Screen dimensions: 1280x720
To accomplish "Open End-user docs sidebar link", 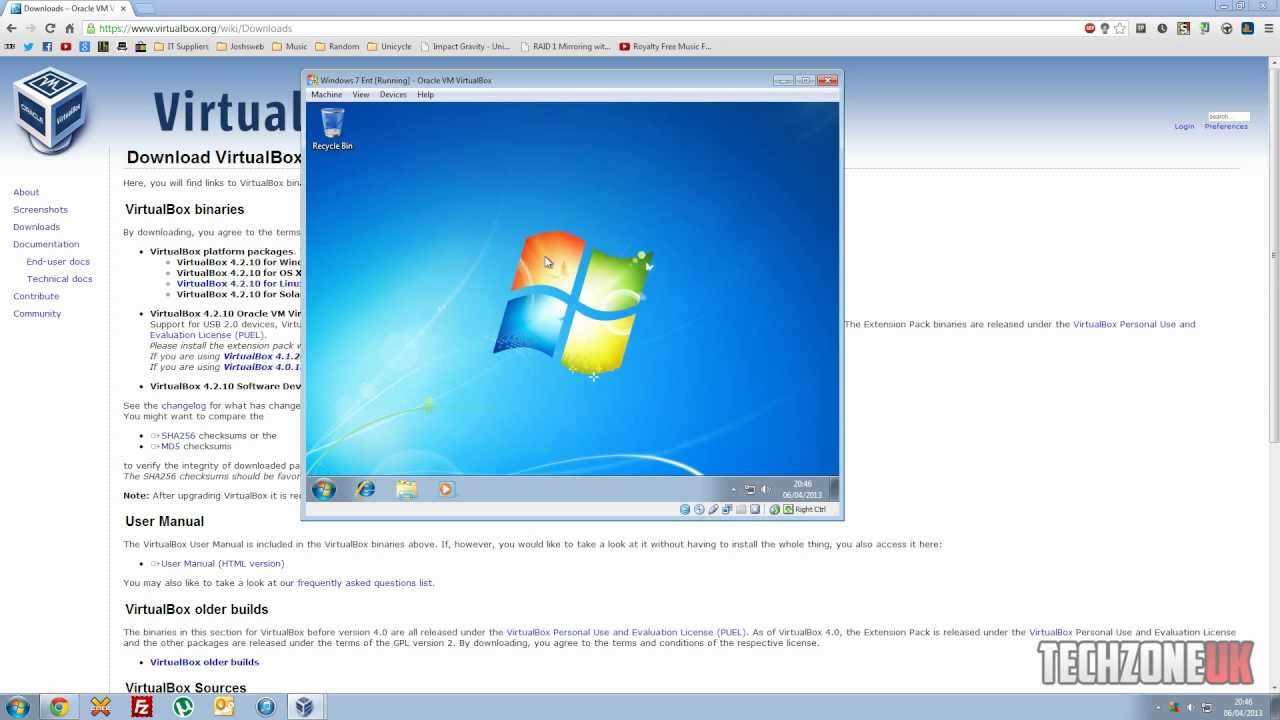I will [58, 262].
